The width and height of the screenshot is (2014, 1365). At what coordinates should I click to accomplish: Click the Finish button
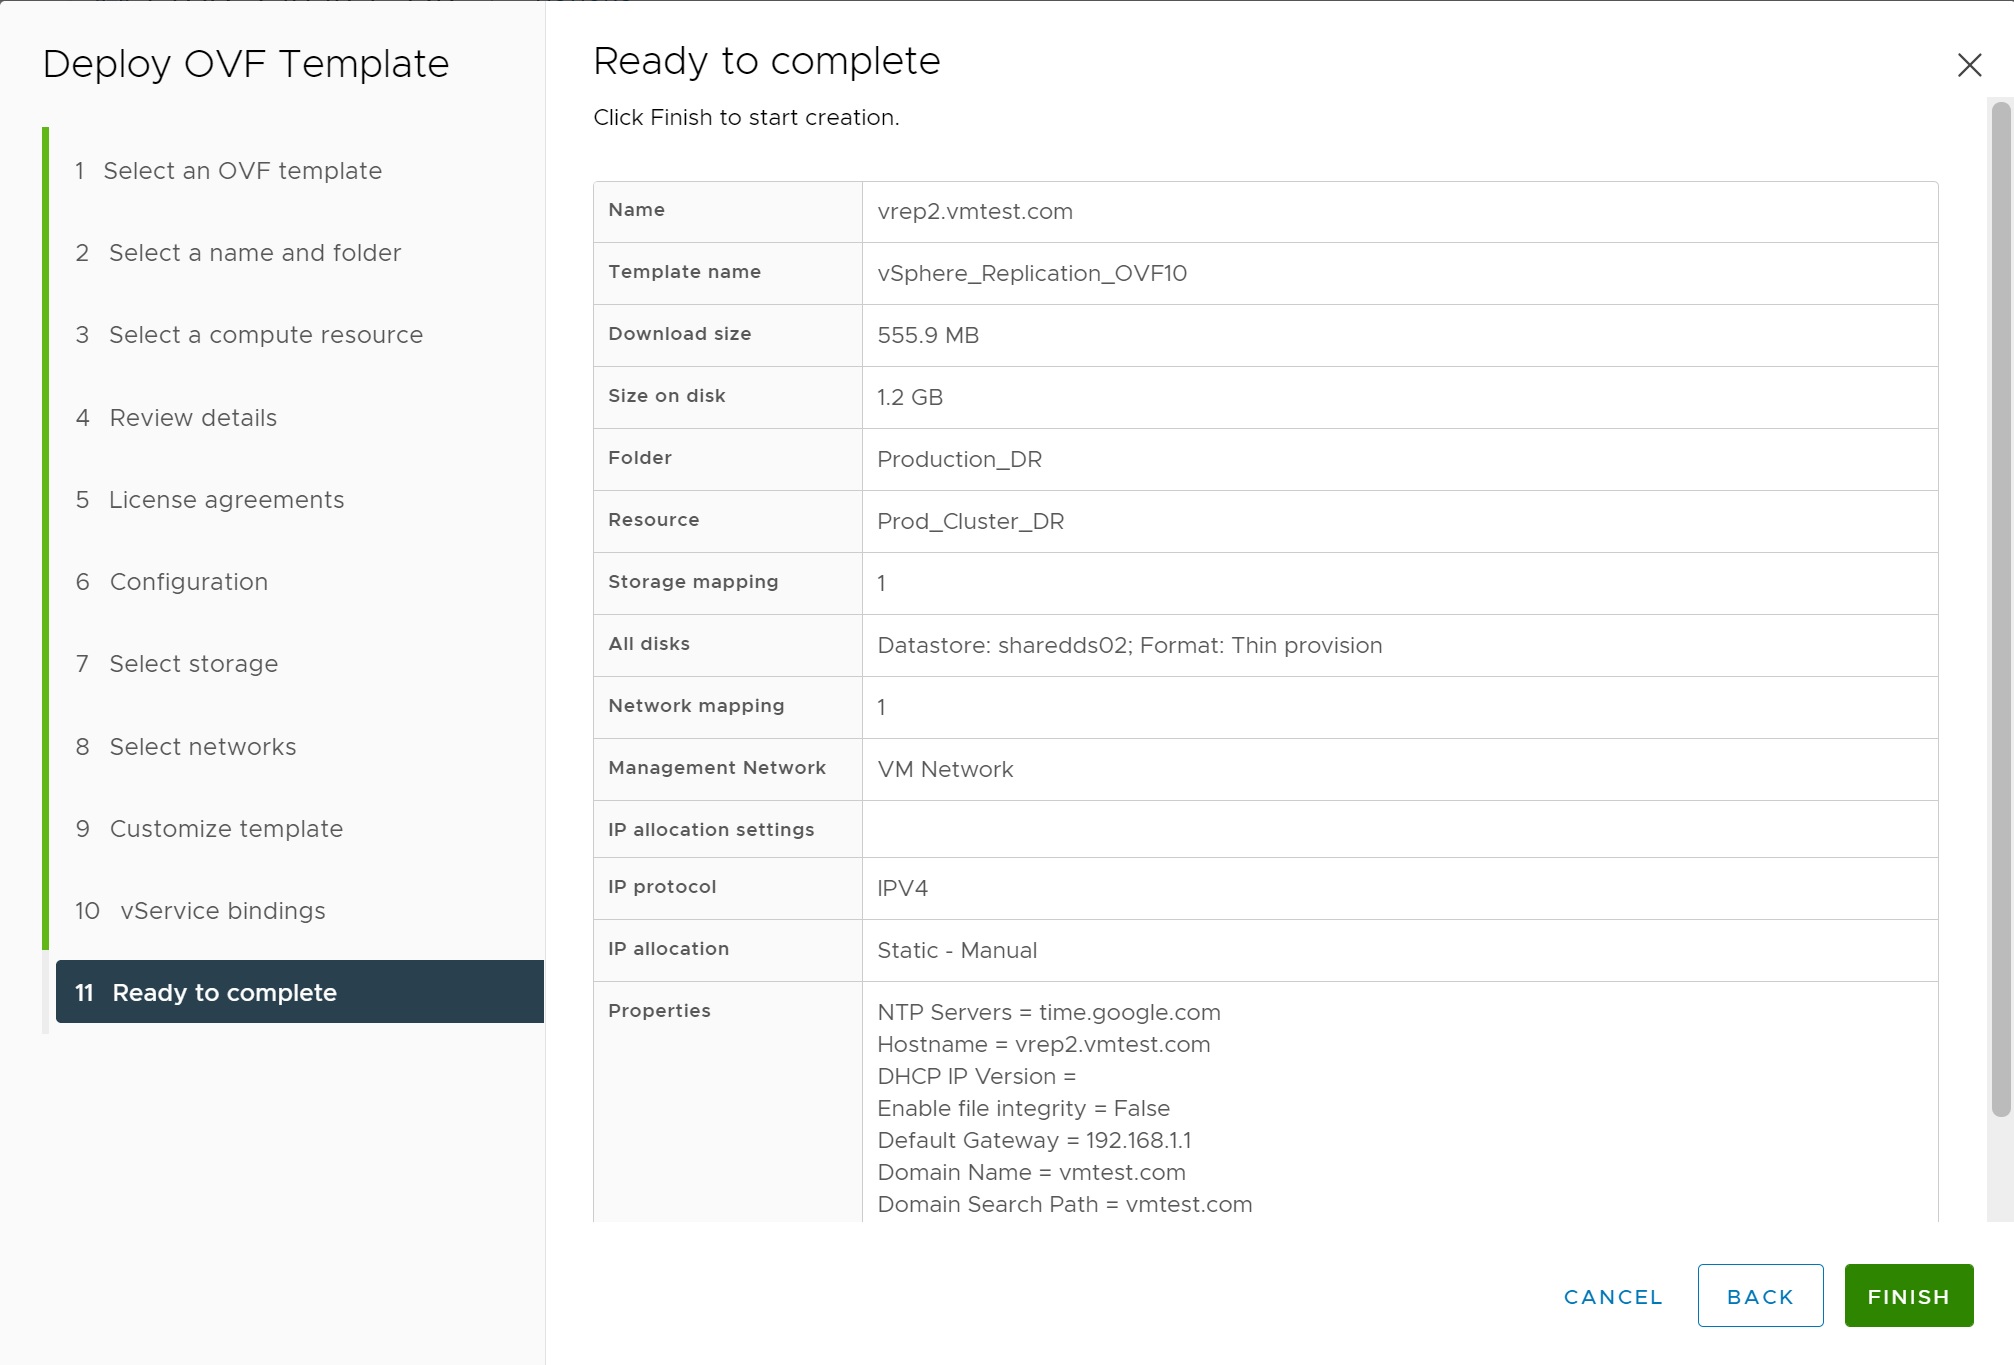[1908, 1296]
